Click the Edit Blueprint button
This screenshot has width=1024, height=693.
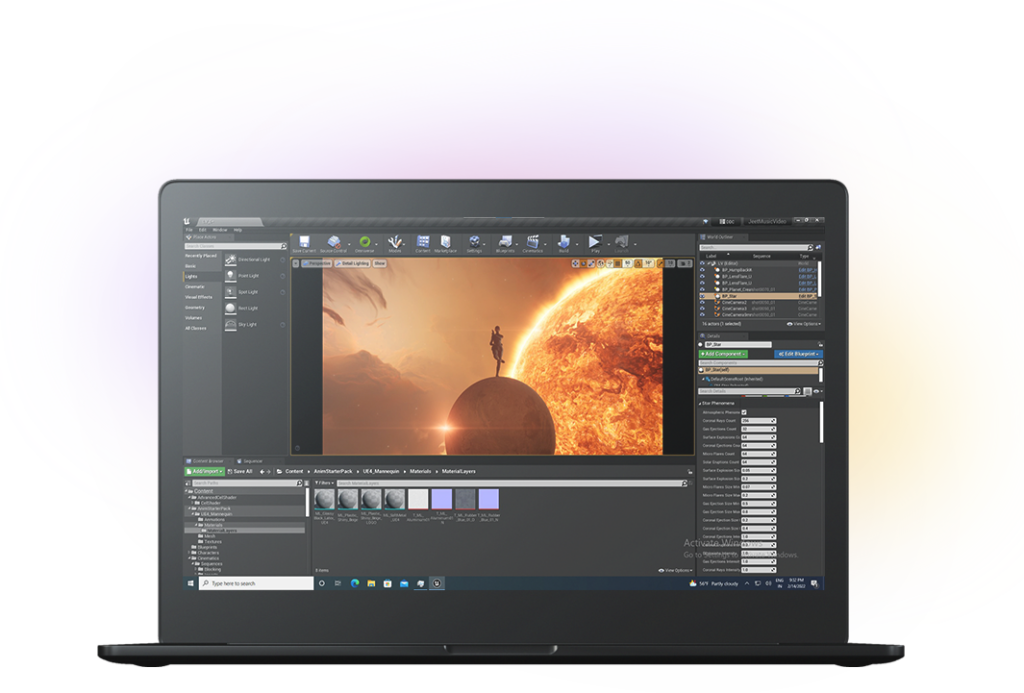tap(798, 354)
